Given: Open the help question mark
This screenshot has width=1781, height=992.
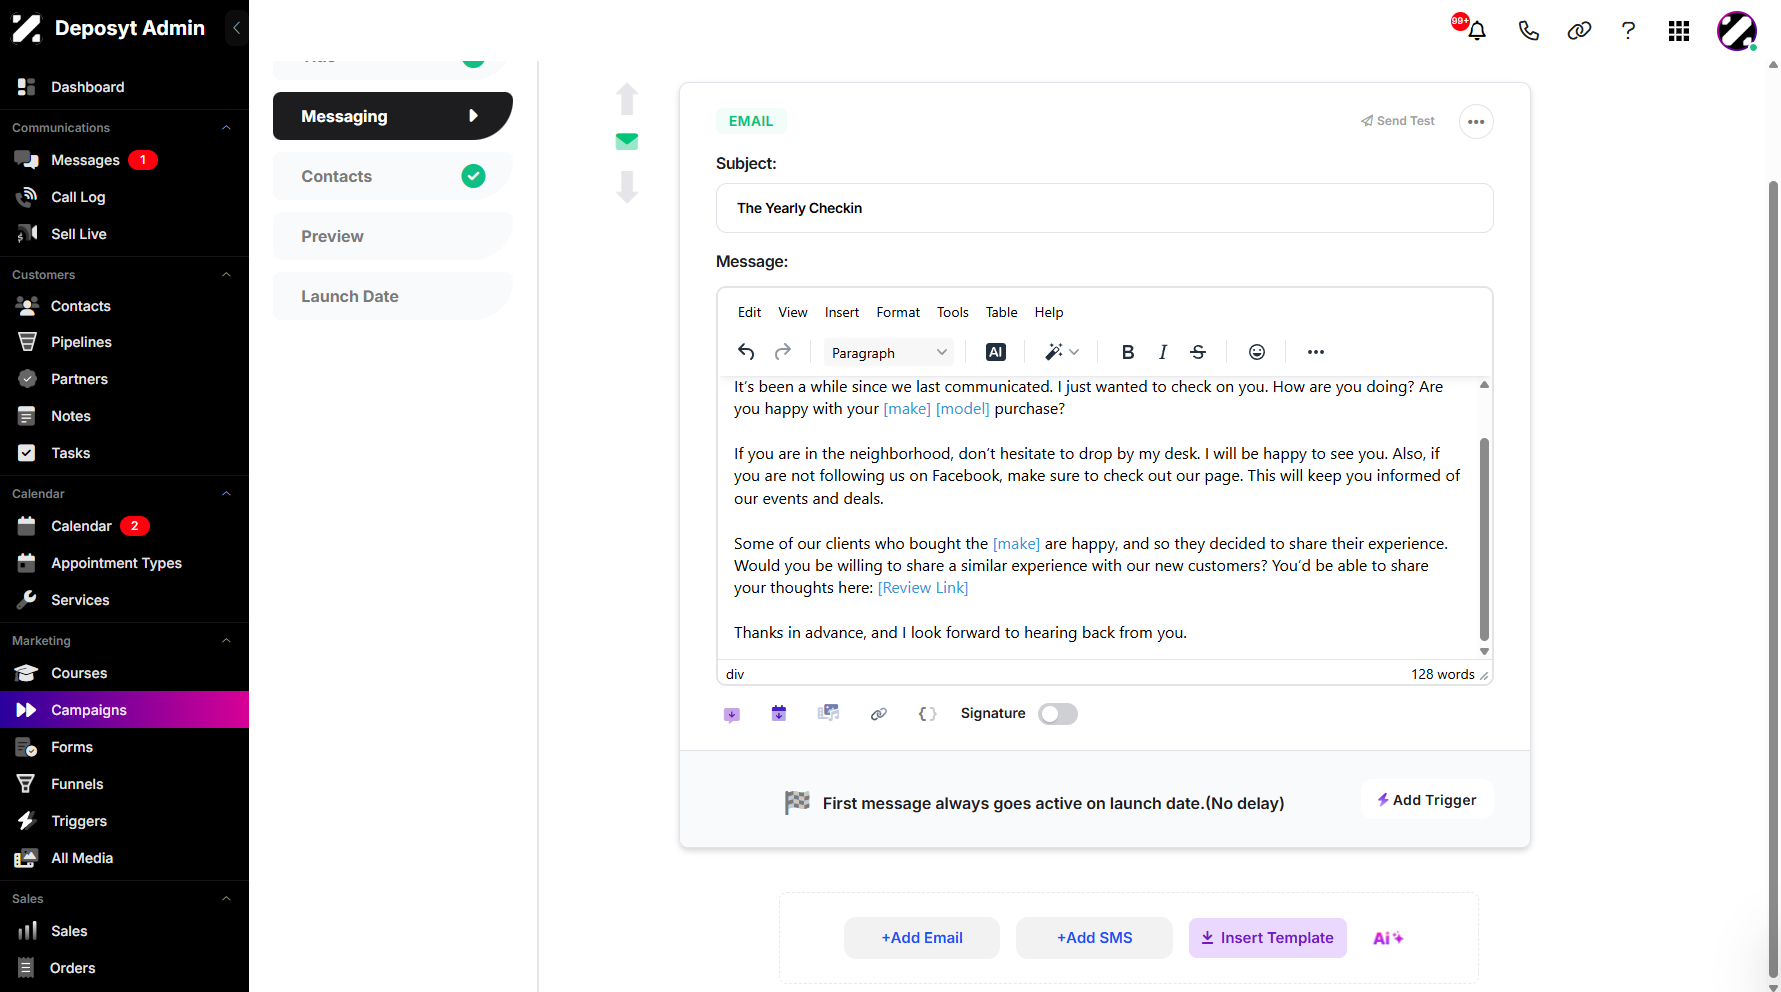Looking at the screenshot, I should 1628,31.
